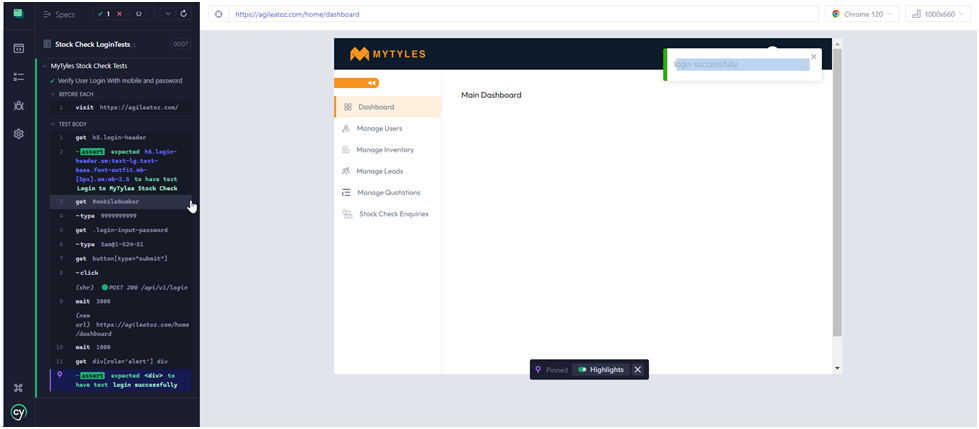Click the Cypress 'cy' logo
This screenshot has width=979, height=429.
coord(19,412)
